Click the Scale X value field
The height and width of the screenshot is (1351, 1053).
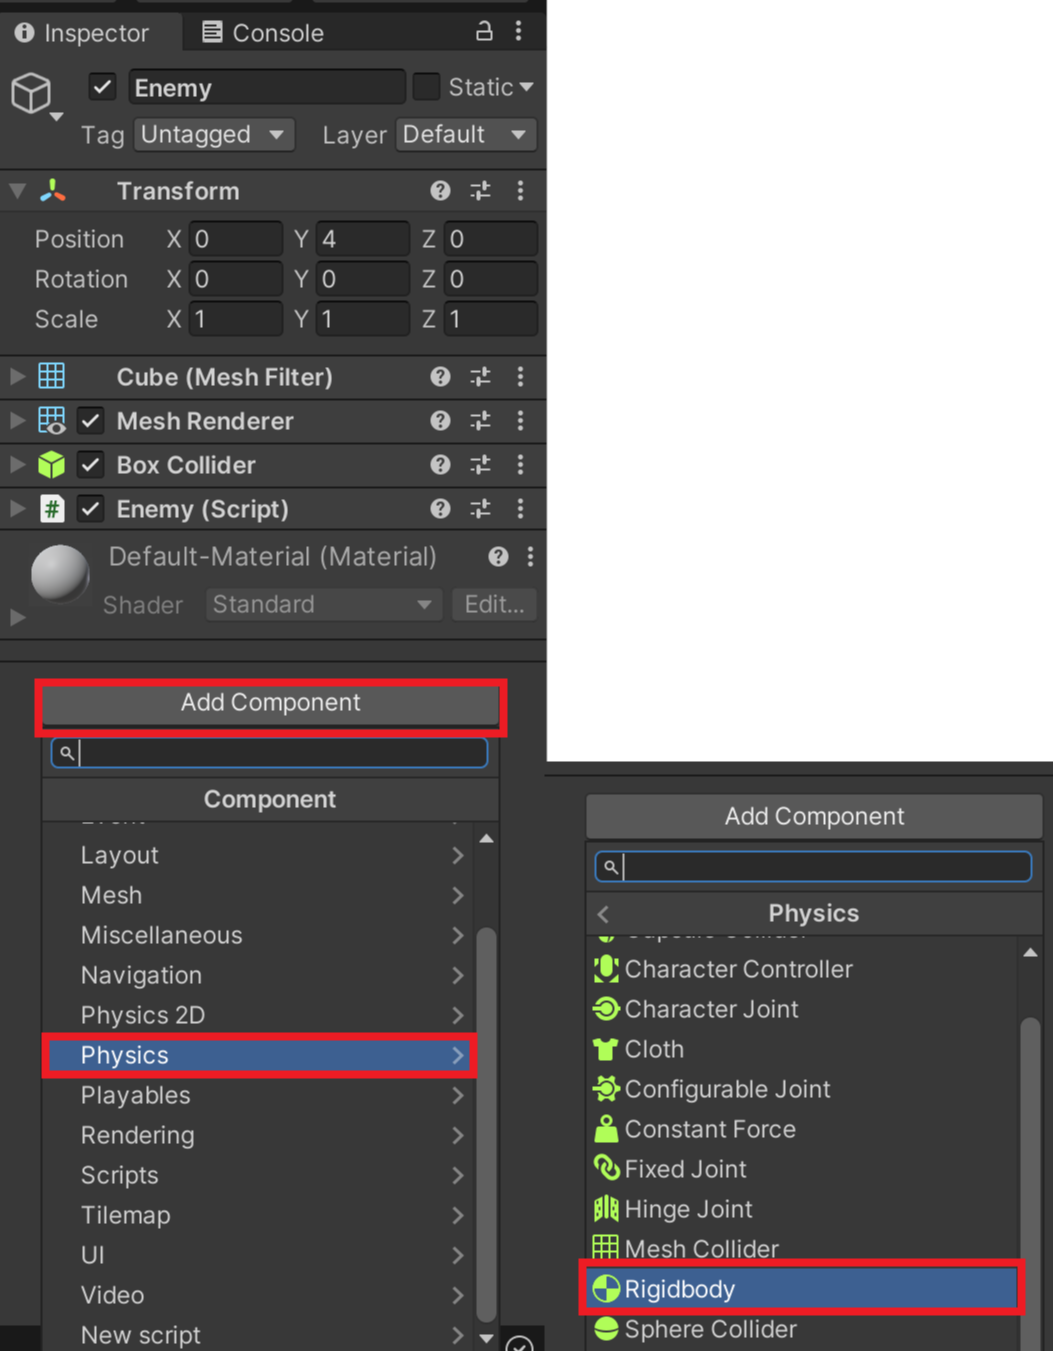pyautogui.click(x=236, y=319)
